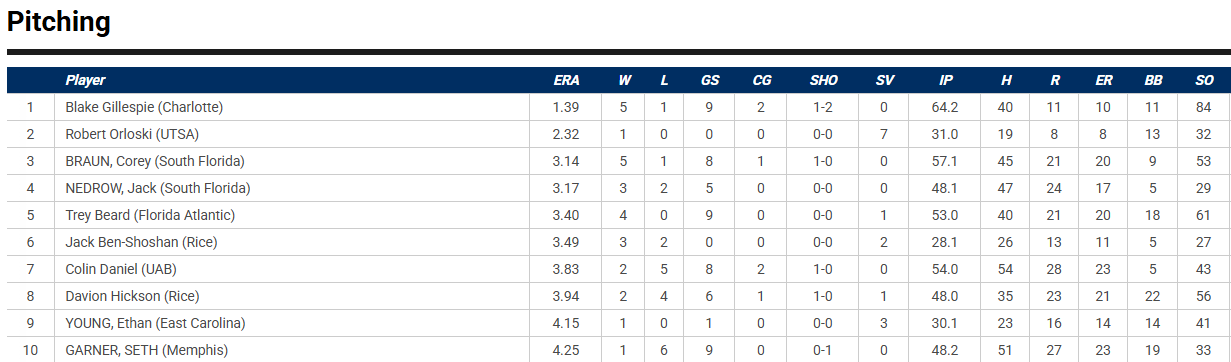Image resolution: width=1231 pixels, height=362 pixels.
Task: Select NEDROW, Jack (South Florida) entry
Action: 158,188
